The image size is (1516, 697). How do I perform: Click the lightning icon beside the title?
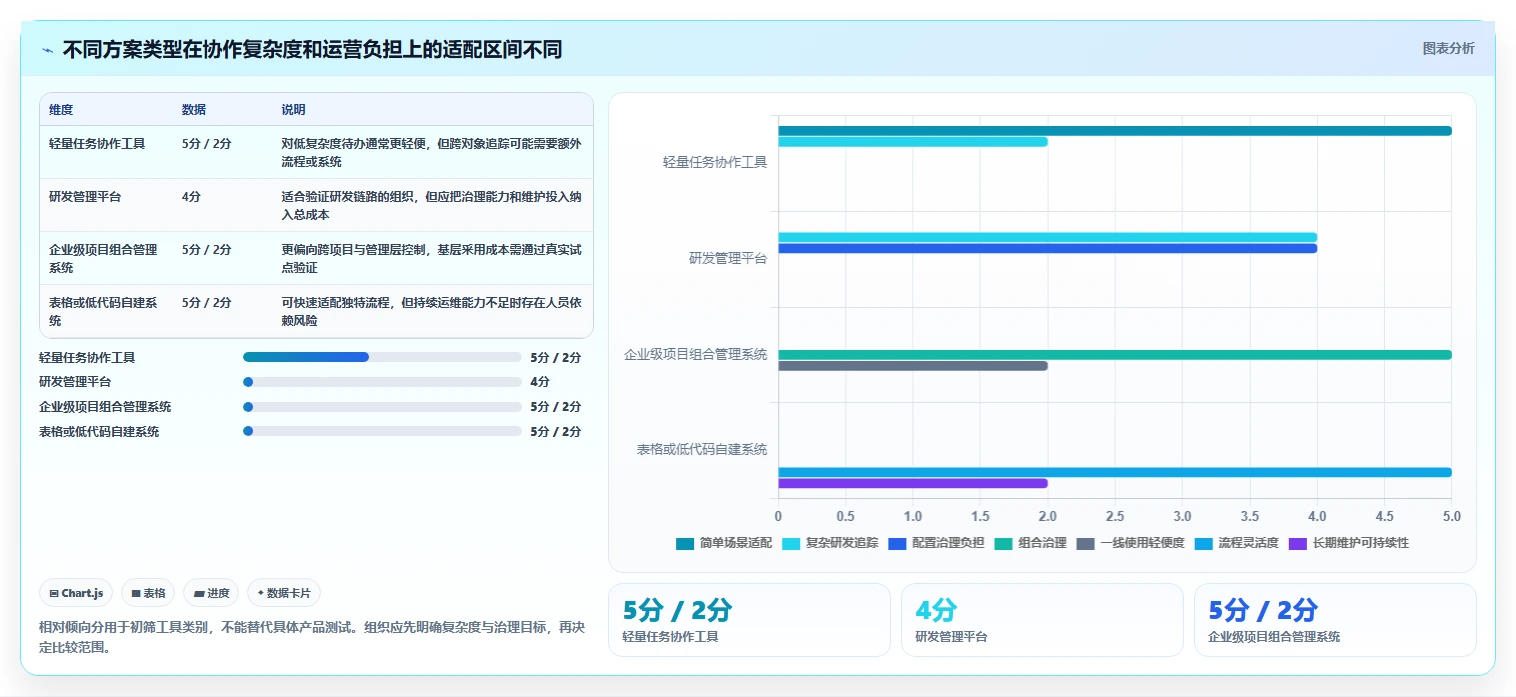(x=47, y=50)
